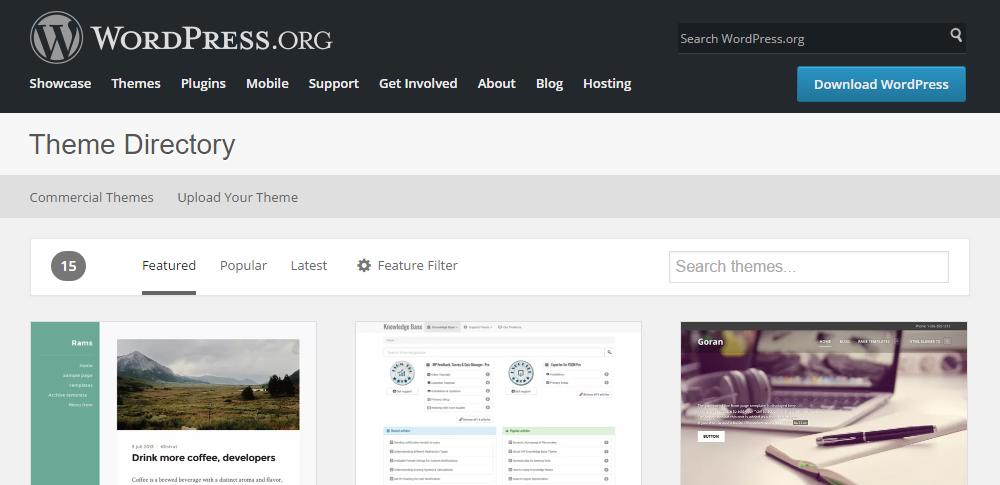Viewport: 1000px width, 485px height.
Task: Click the theme count badge 15
Action: [68, 266]
